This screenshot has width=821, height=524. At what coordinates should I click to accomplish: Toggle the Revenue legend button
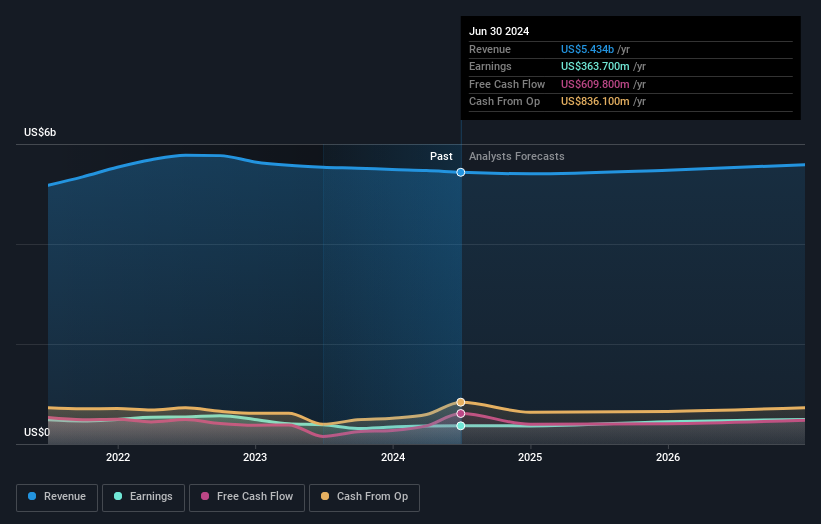coord(57,497)
